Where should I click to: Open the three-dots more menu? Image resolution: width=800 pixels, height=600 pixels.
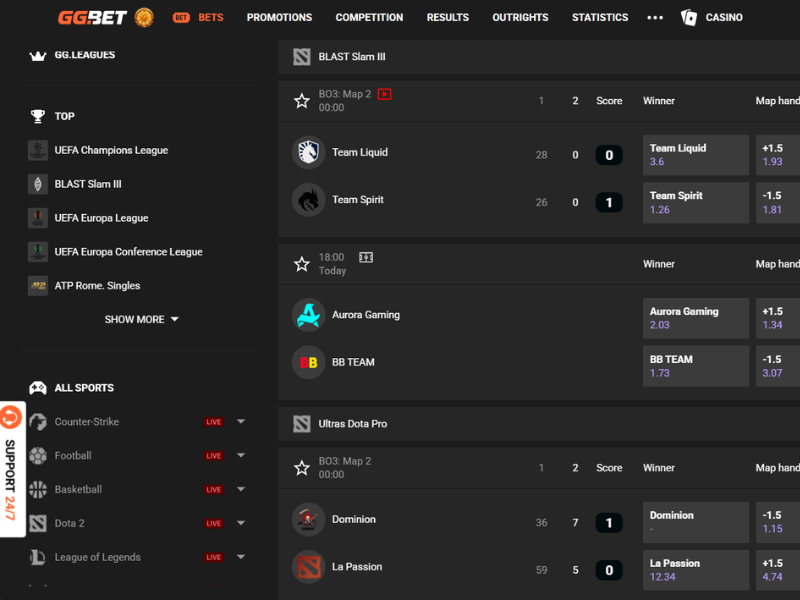tap(655, 17)
